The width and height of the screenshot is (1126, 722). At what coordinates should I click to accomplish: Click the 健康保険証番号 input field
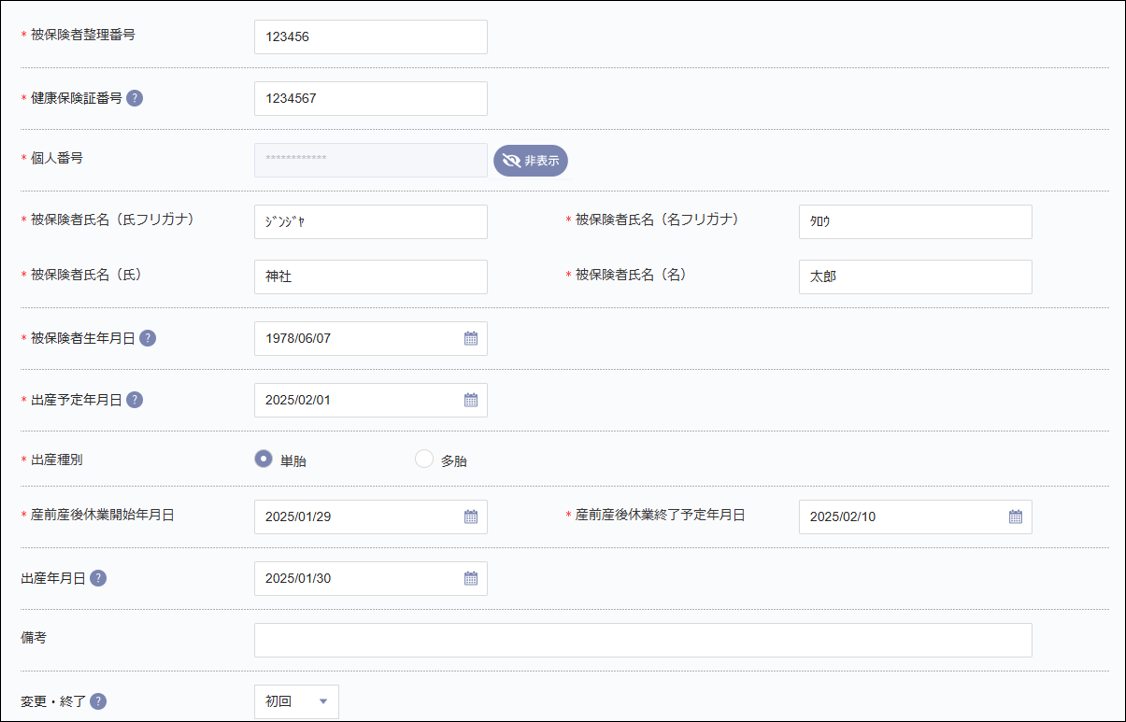pyautogui.click(x=370, y=98)
